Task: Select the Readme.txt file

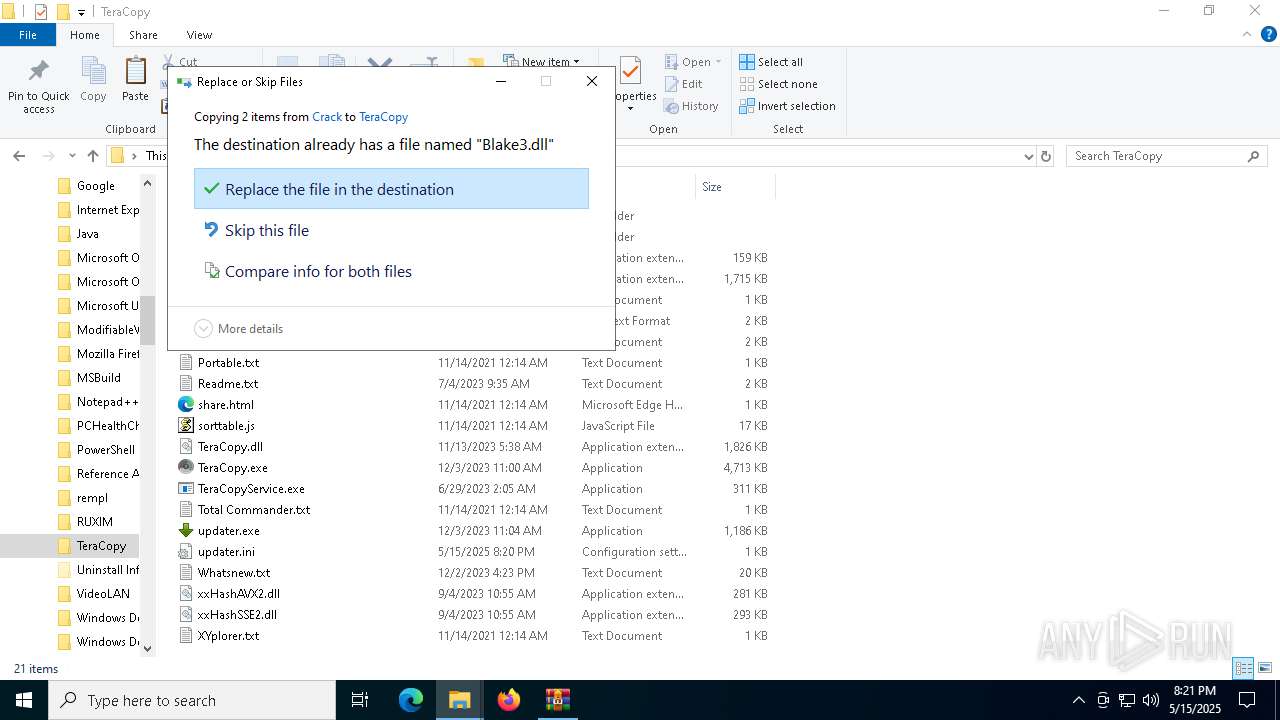Action: pos(228,384)
